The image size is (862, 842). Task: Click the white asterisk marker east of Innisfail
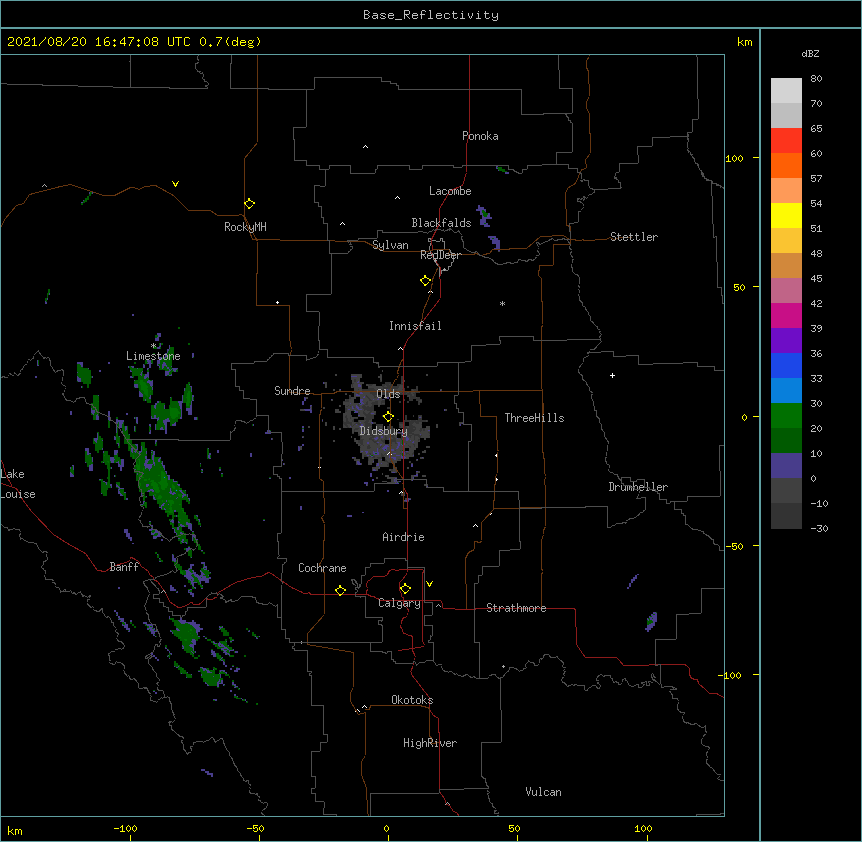point(502,303)
